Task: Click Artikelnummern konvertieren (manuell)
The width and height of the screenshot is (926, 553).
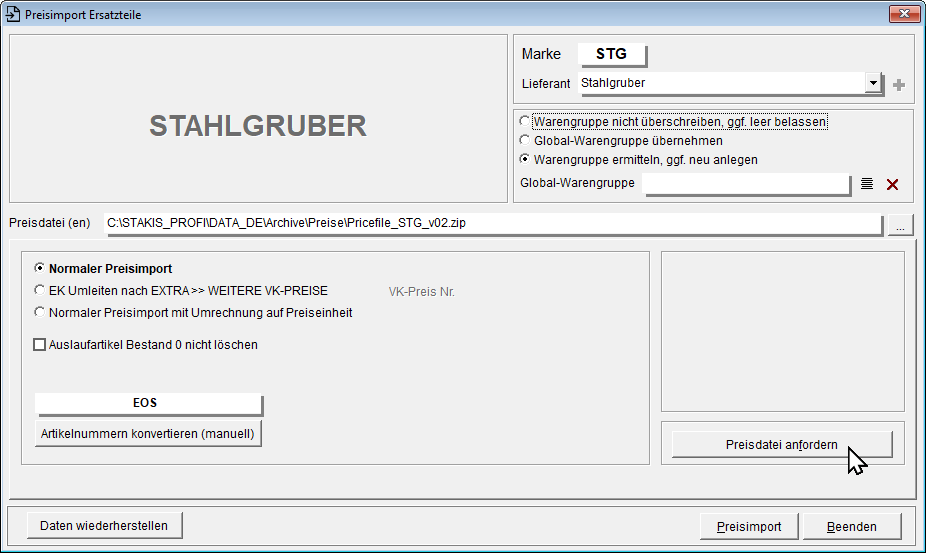Action: (x=148, y=434)
